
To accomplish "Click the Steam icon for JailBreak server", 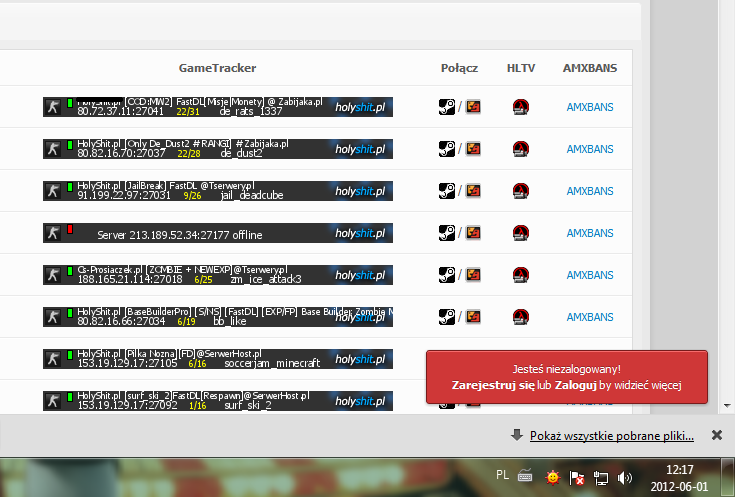I will [446, 191].
